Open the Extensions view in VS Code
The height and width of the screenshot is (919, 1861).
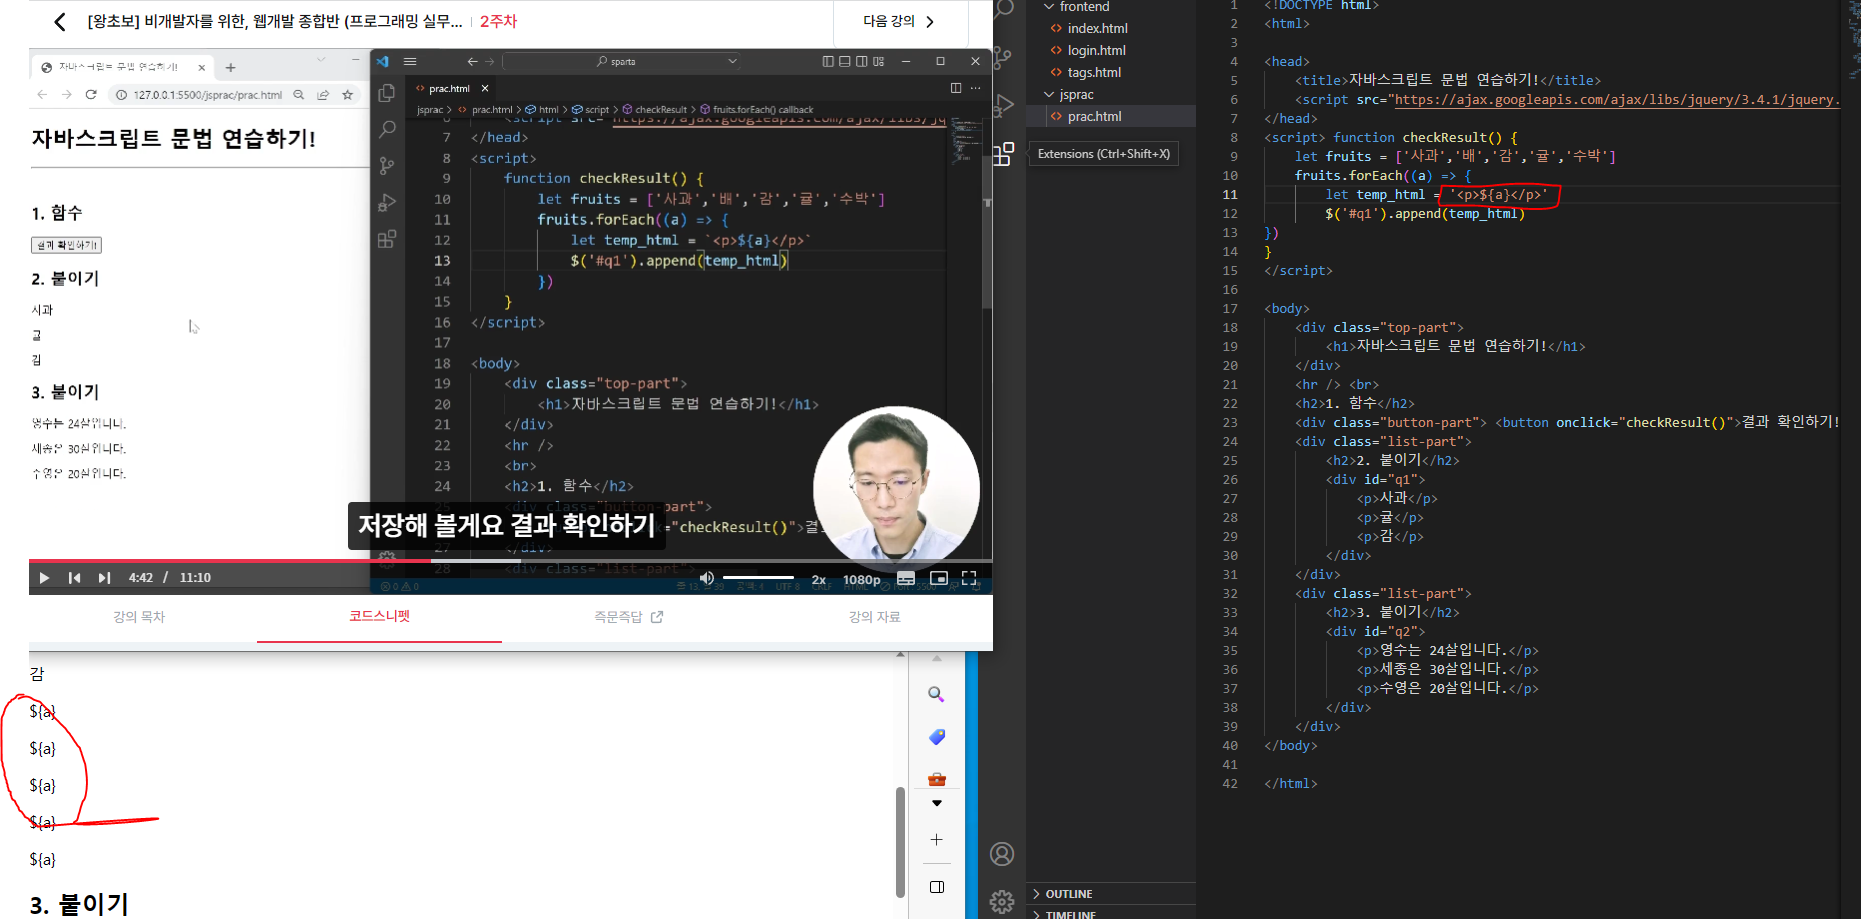click(1003, 153)
